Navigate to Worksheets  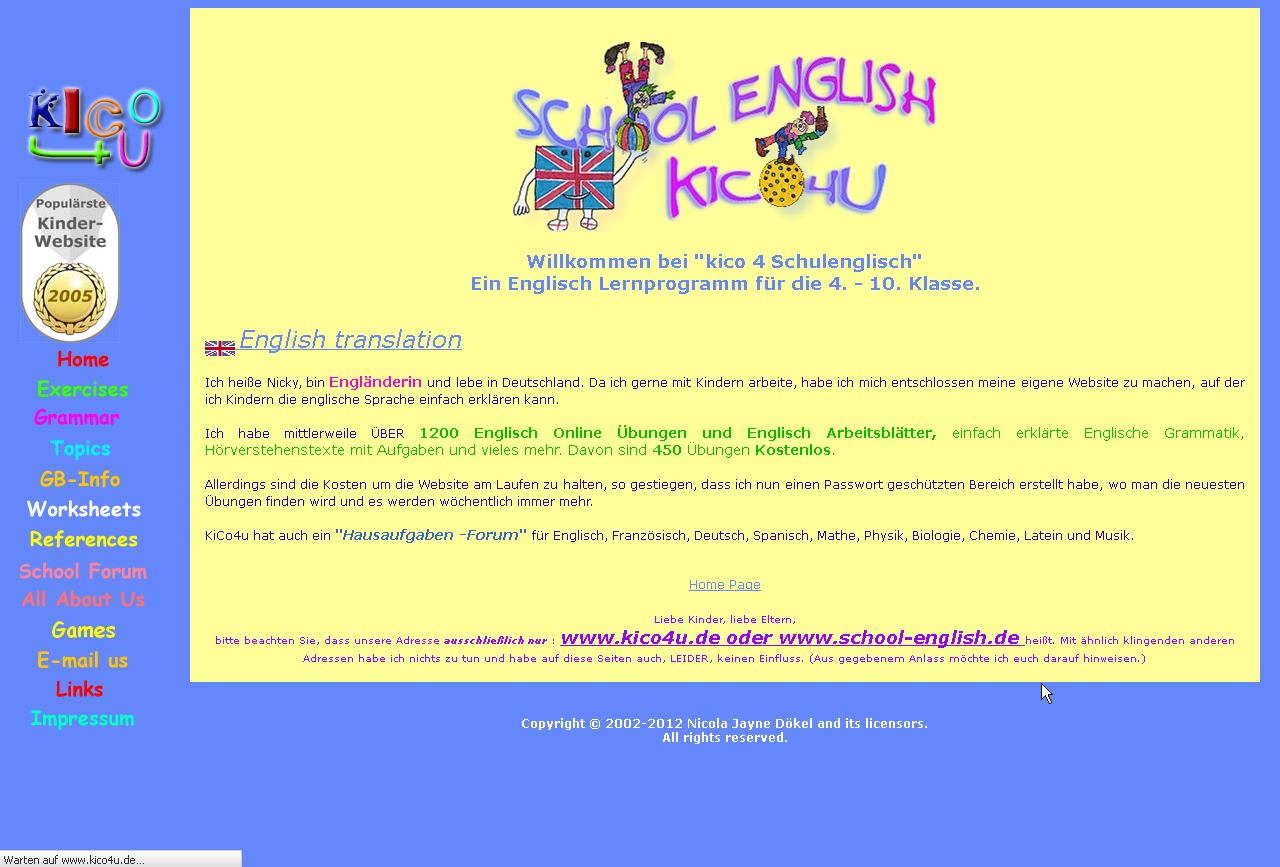84,510
